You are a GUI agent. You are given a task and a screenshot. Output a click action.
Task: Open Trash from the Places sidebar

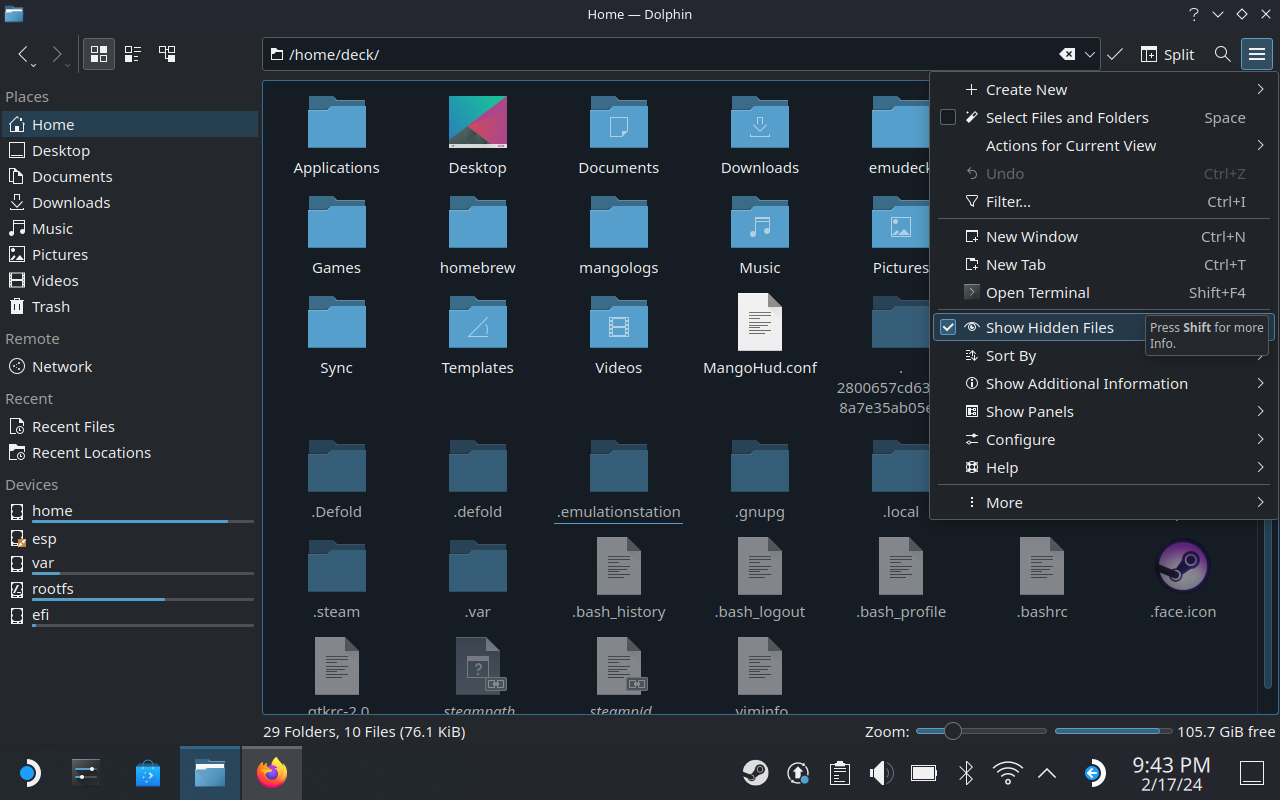(x=50, y=307)
